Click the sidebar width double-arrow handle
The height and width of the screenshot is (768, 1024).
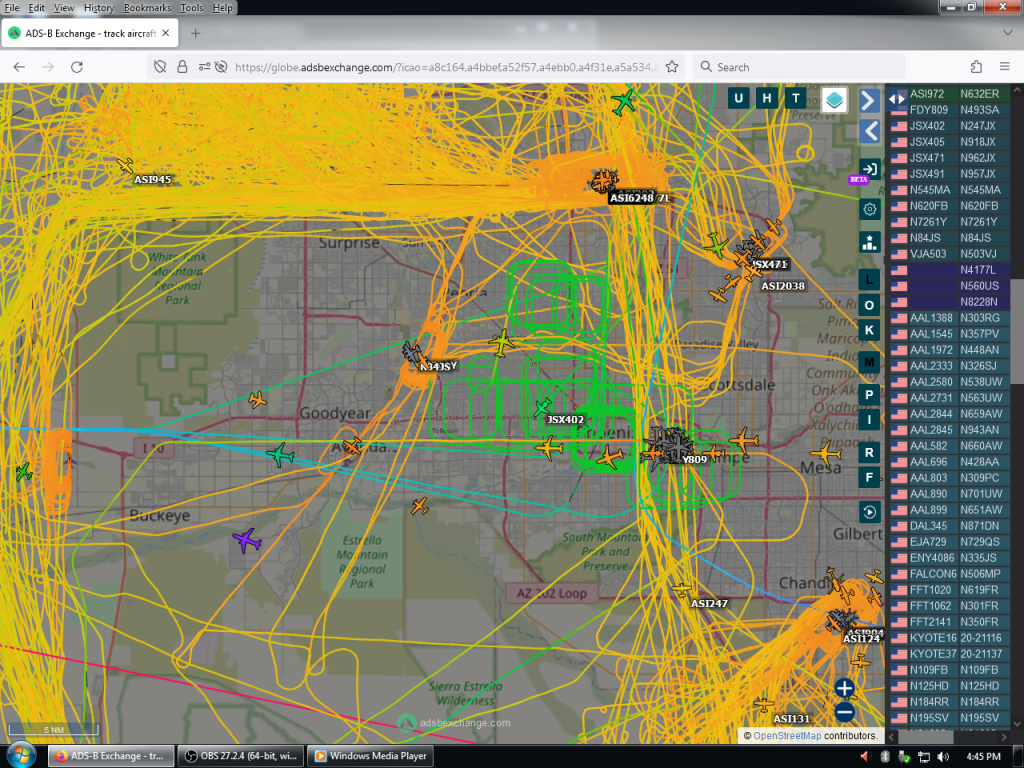point(897,99)
